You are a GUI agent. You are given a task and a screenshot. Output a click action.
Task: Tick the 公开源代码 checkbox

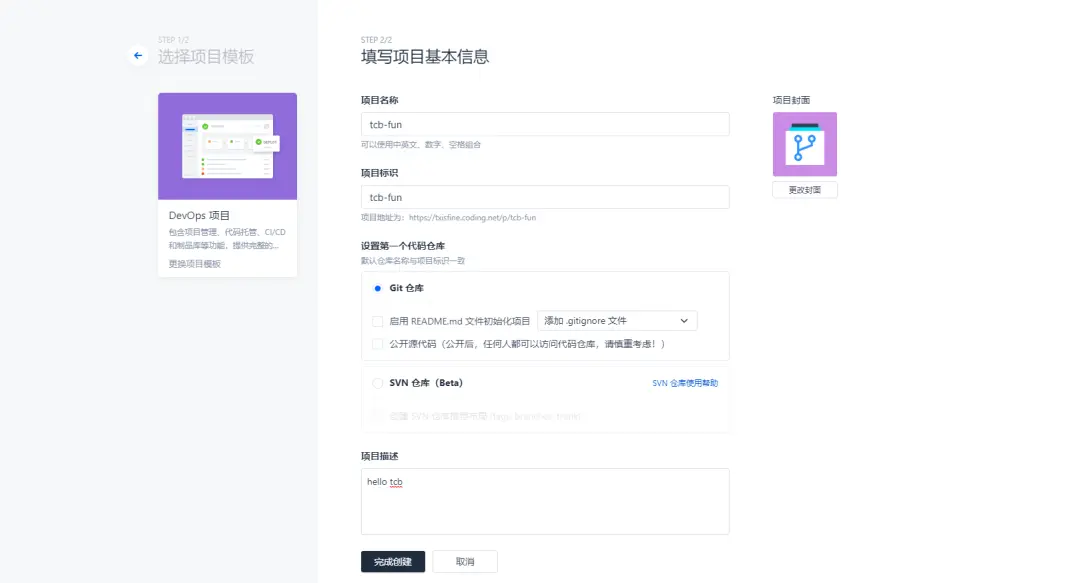[377, 344]
